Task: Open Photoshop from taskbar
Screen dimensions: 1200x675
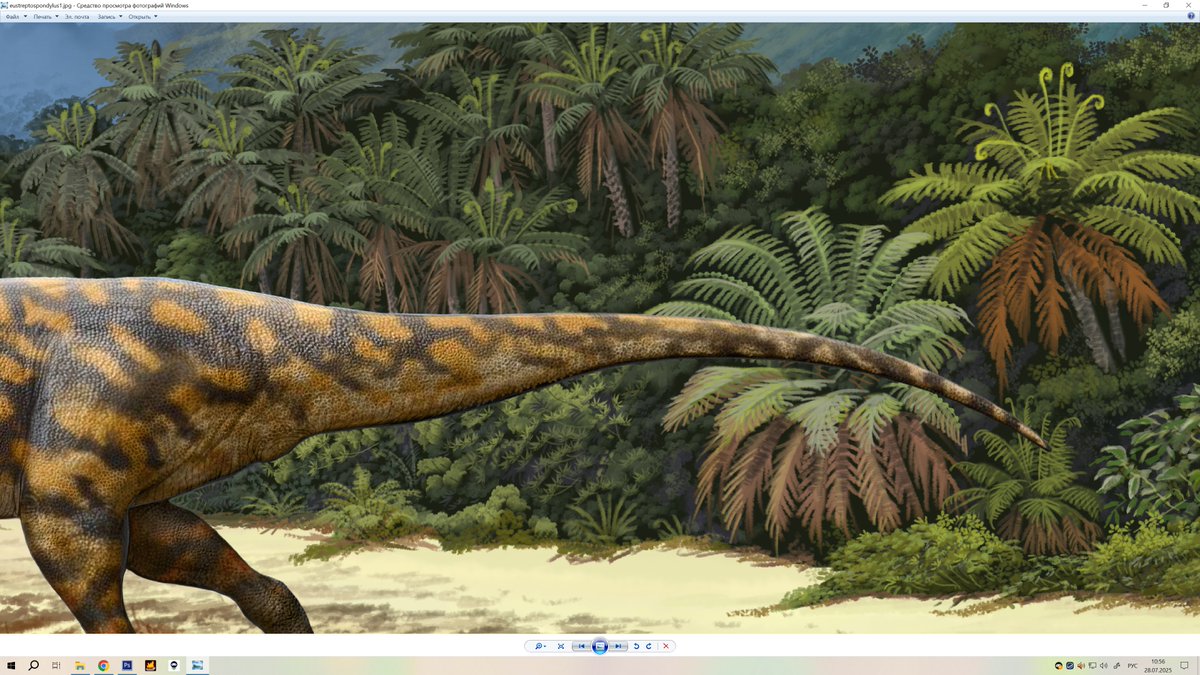Action: click(127, 665)
